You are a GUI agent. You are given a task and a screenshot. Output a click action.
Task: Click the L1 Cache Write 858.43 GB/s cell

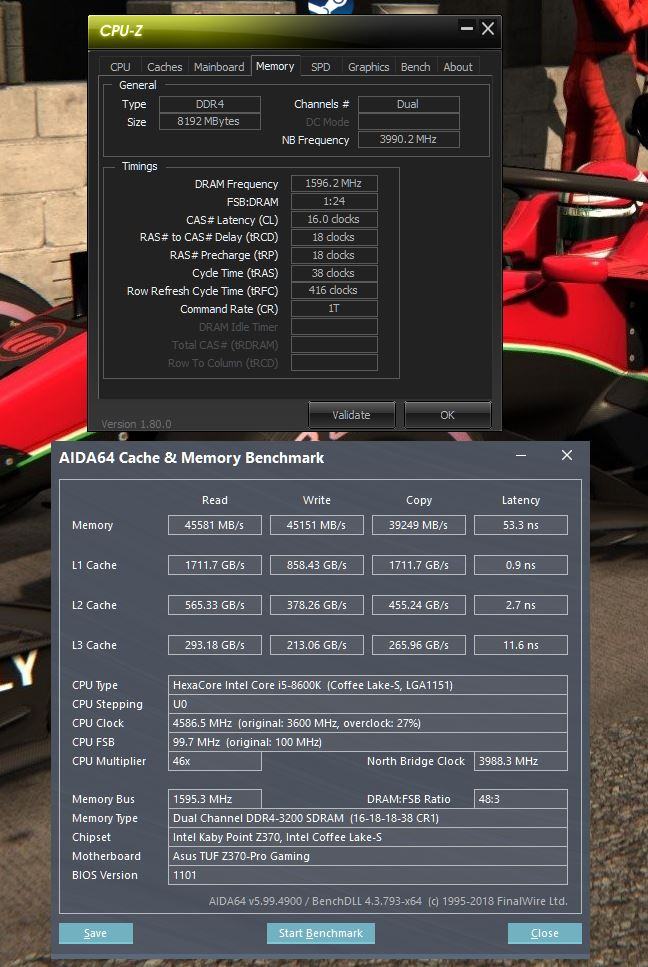click(x=317, y=565)
